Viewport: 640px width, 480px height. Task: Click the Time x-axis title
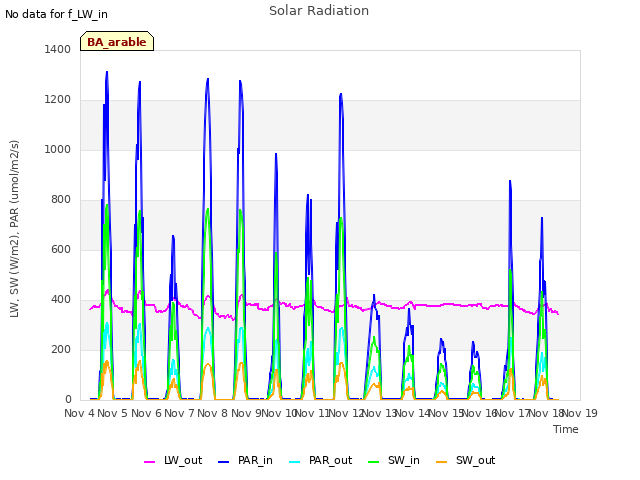566,429
